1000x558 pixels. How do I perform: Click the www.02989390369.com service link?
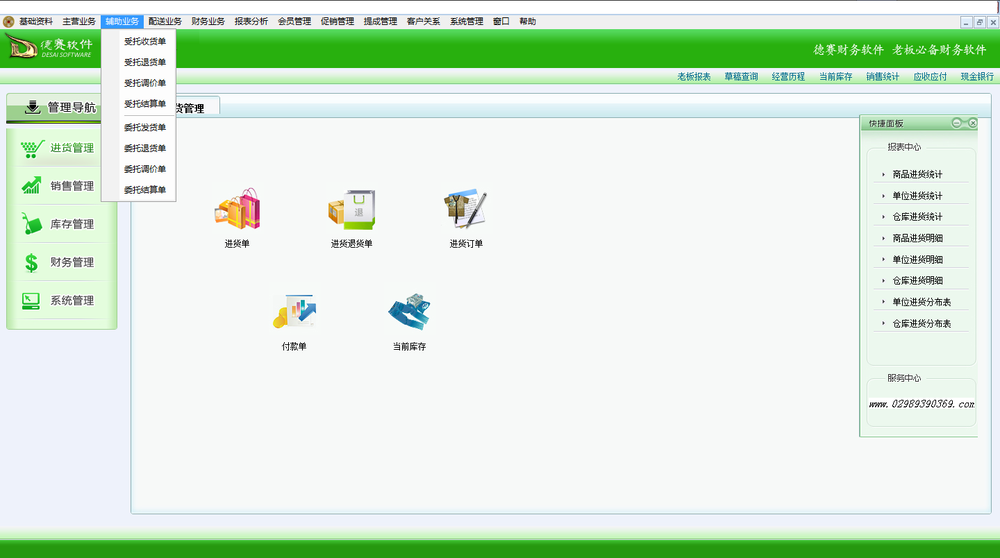pos(922,404)
